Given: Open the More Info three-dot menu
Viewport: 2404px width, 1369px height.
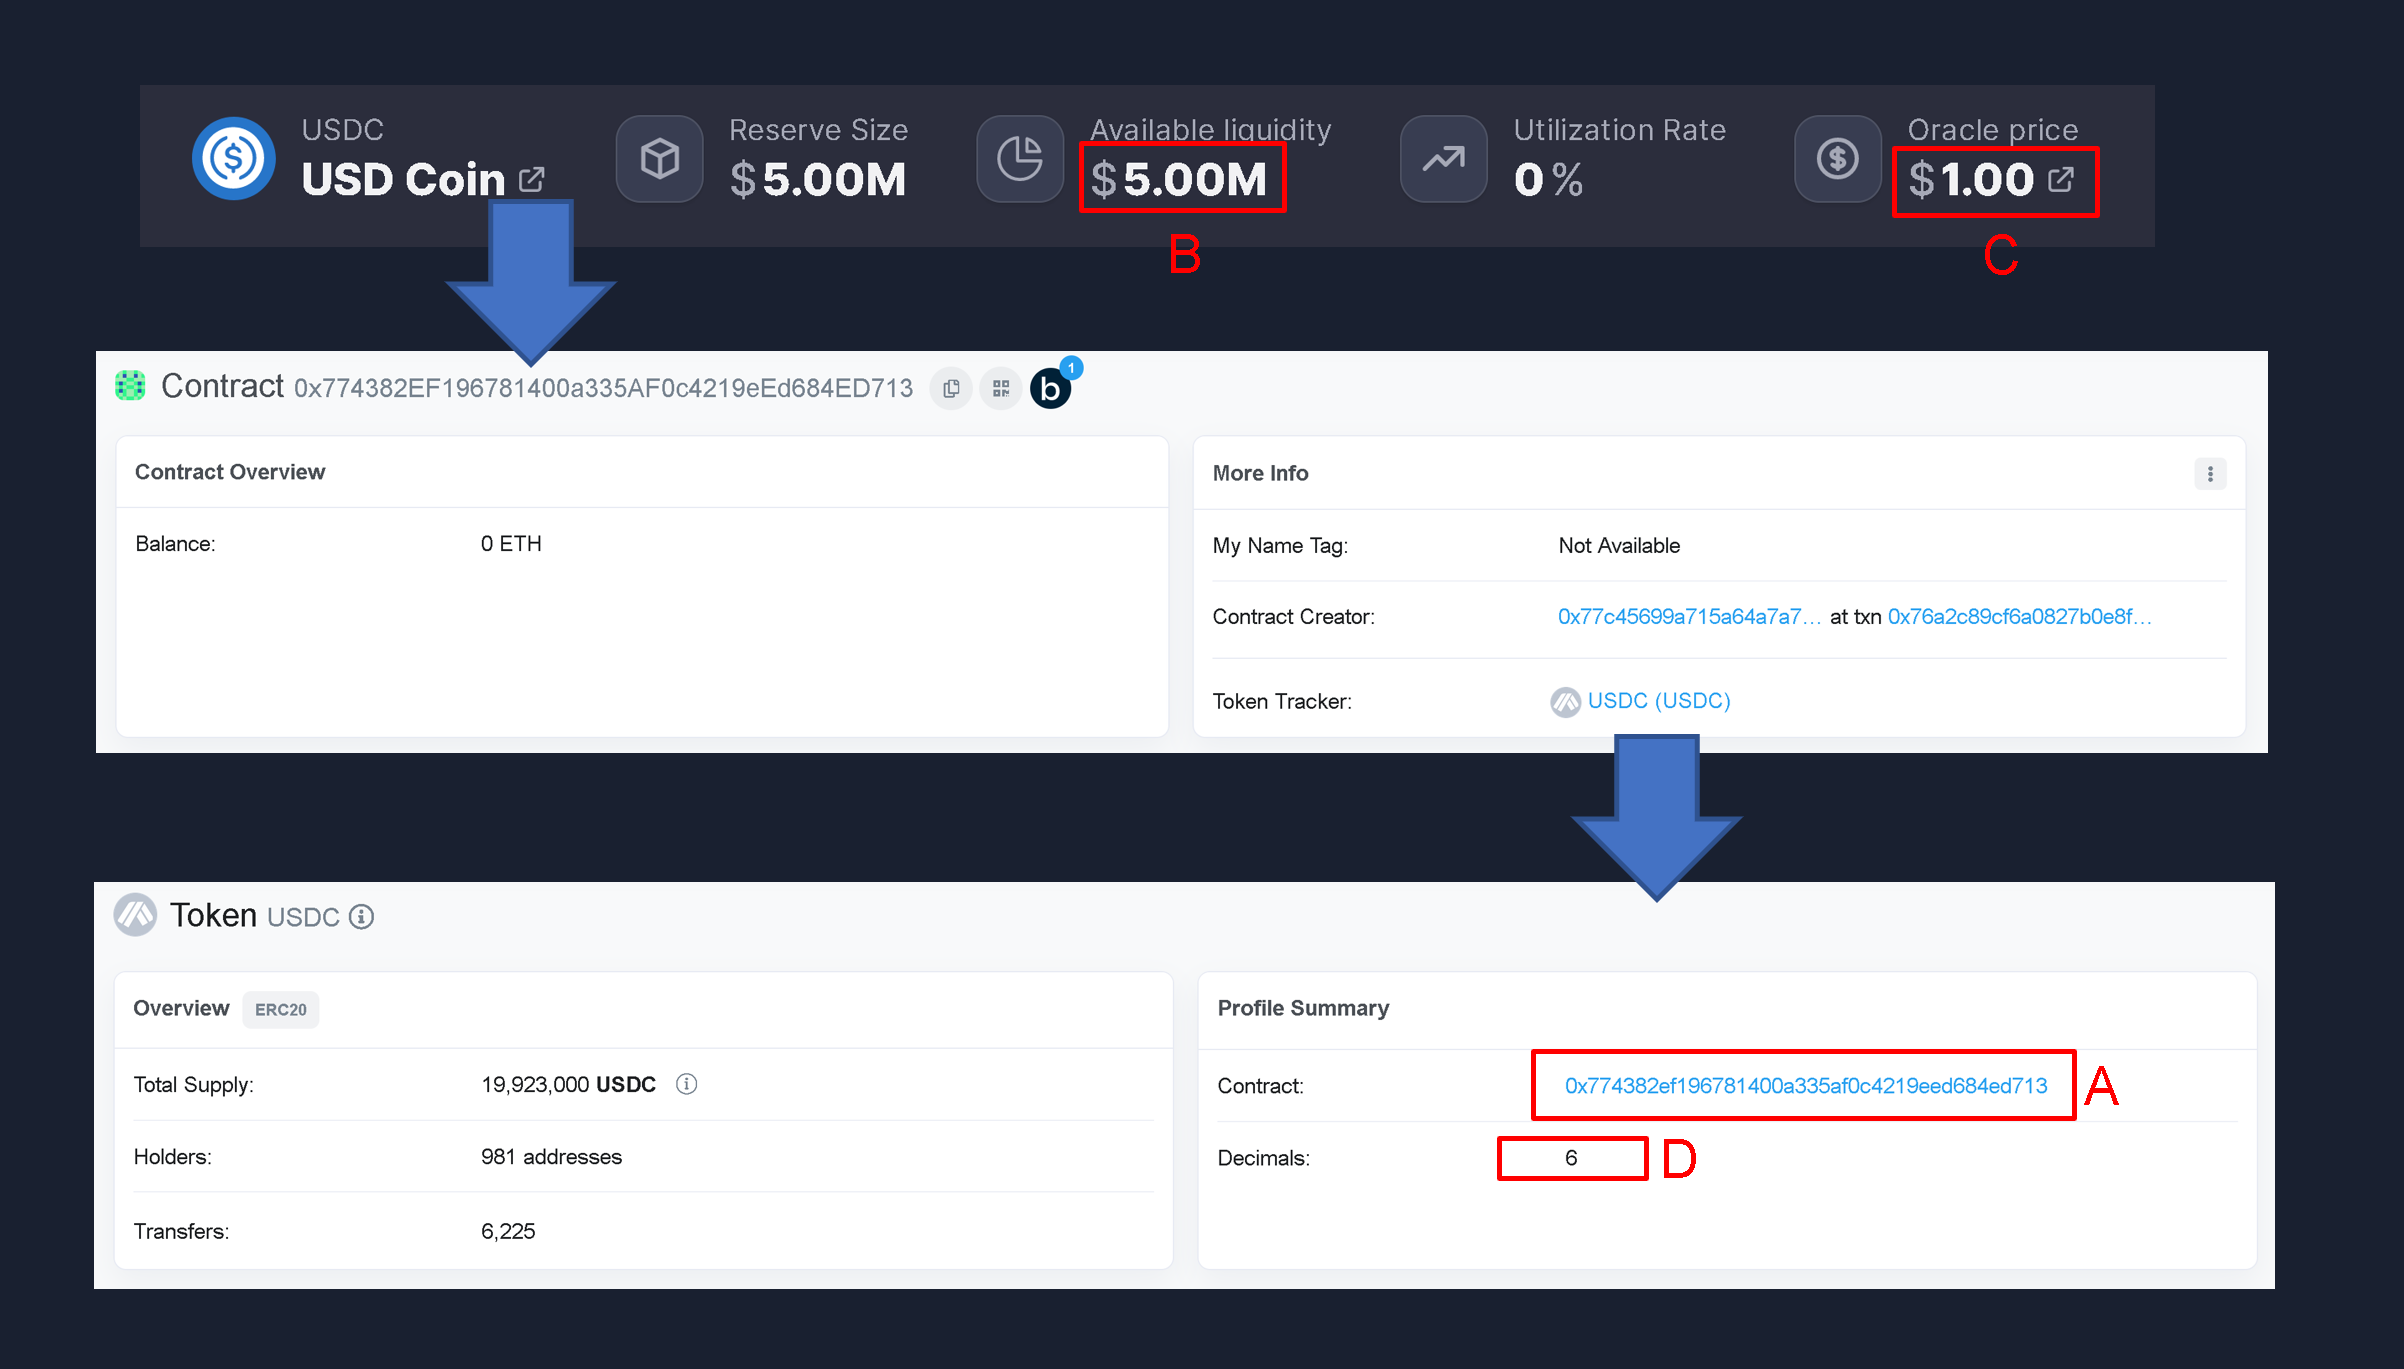Looking at the screenshot, I should tap(2210, 473).
